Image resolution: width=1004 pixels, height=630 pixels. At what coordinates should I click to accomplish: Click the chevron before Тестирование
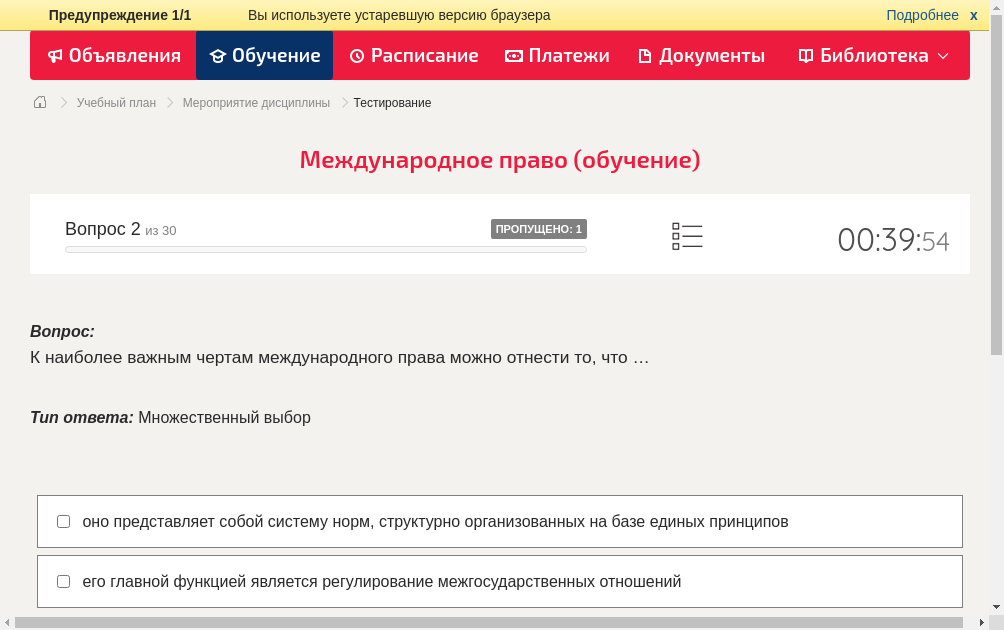point(343,102)
